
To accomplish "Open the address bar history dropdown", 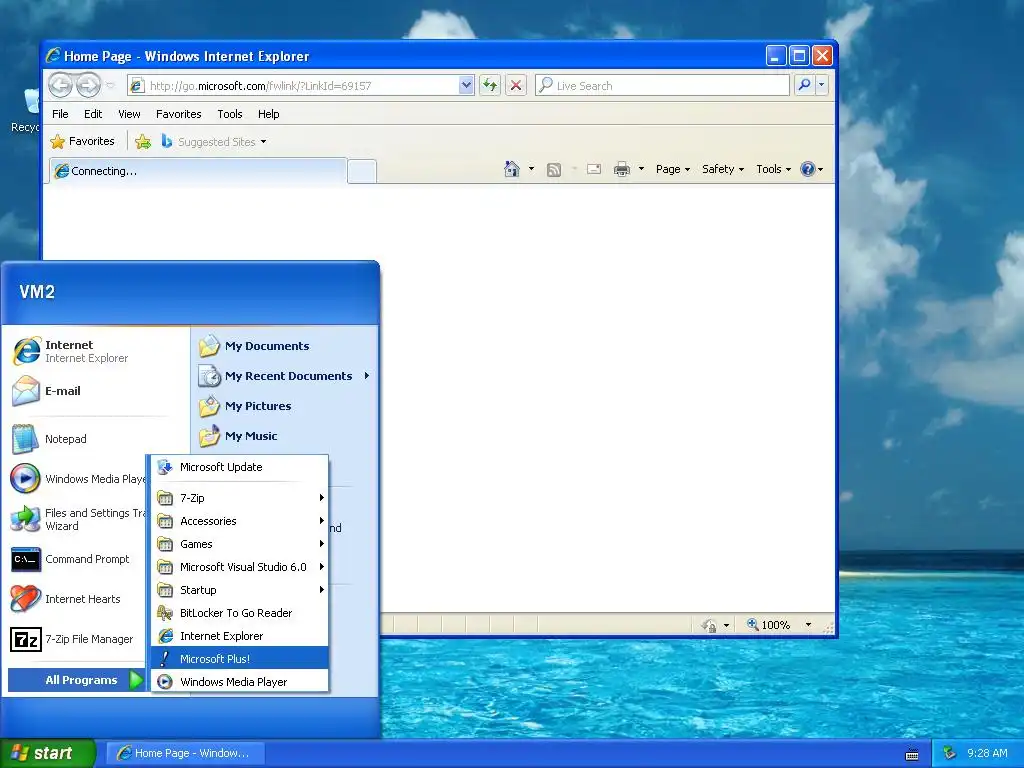I will (x=466, y=85).
